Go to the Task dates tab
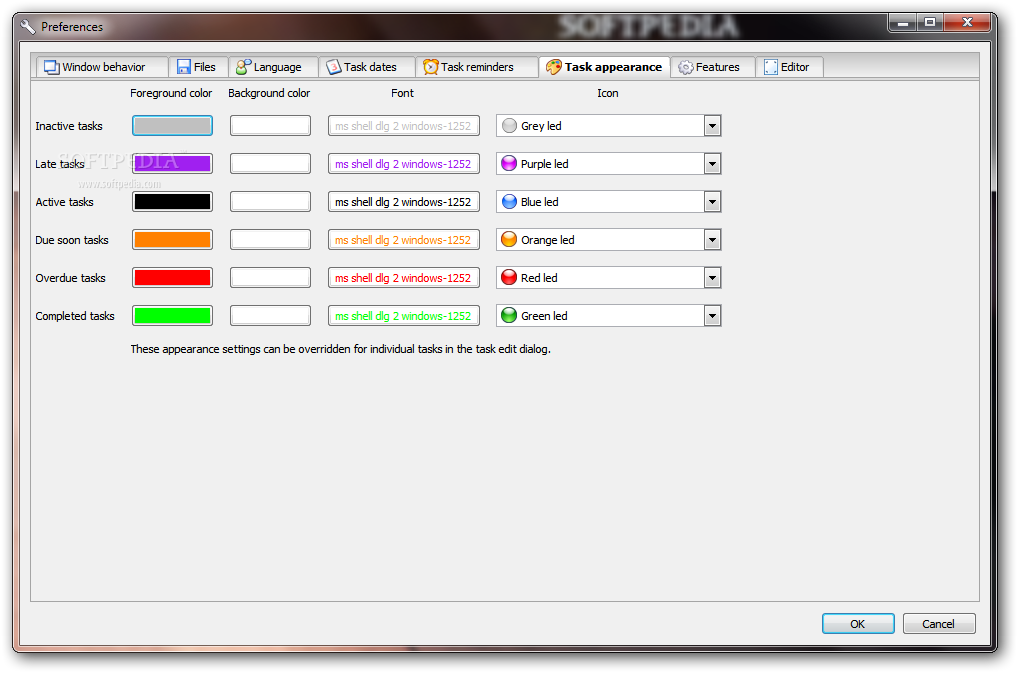The image size is (1018, 673). [366, 67]
